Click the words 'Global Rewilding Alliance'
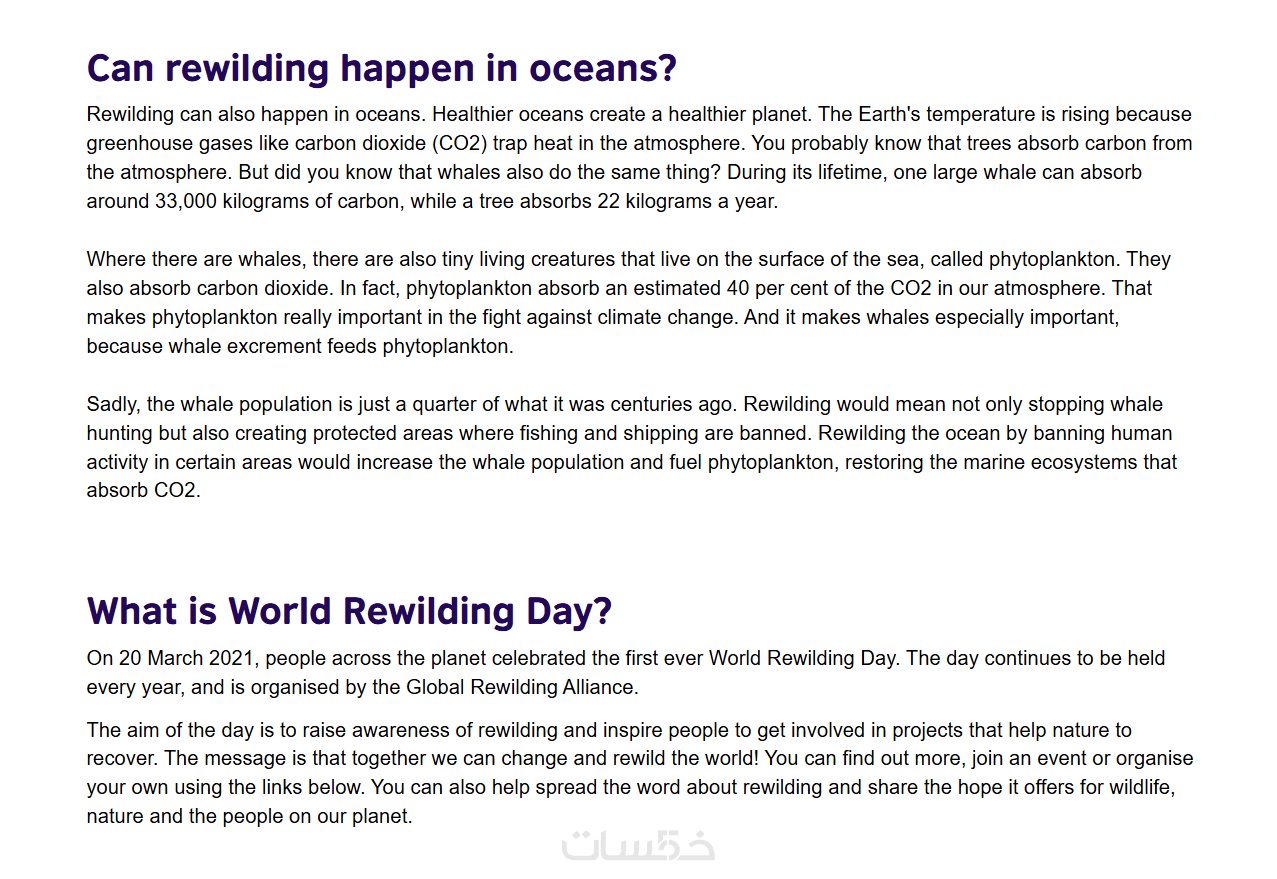The image size is (1277, 879). (520, 687)
